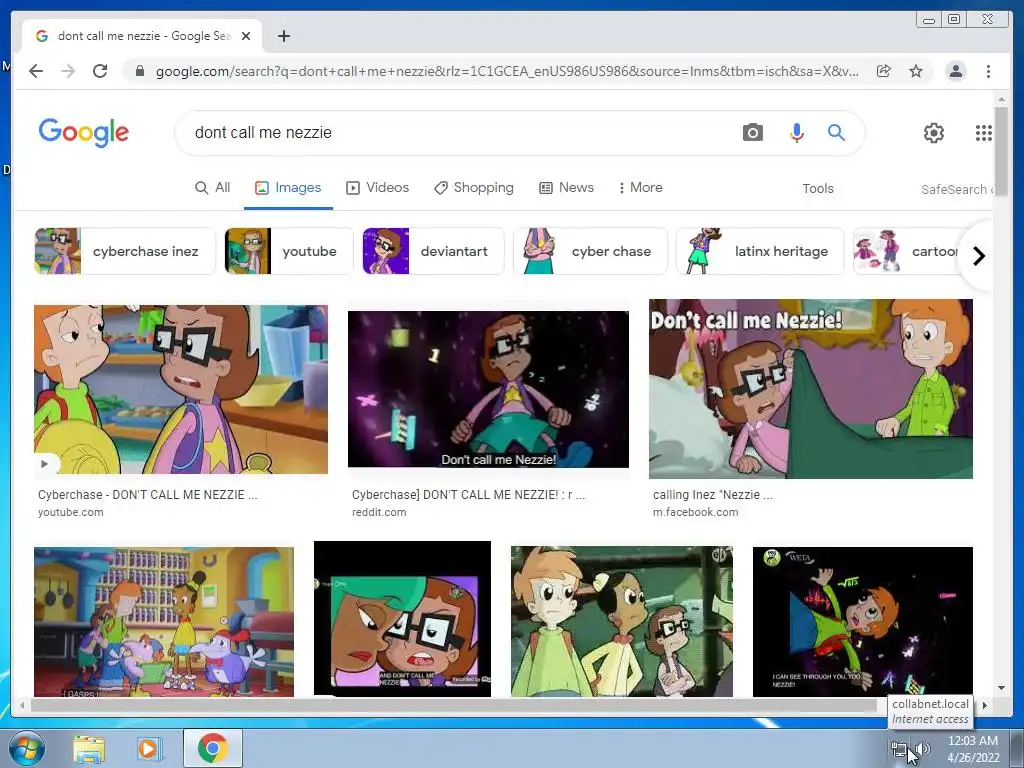
Task: Open the Google apps grid
Action: coord(984,133)
